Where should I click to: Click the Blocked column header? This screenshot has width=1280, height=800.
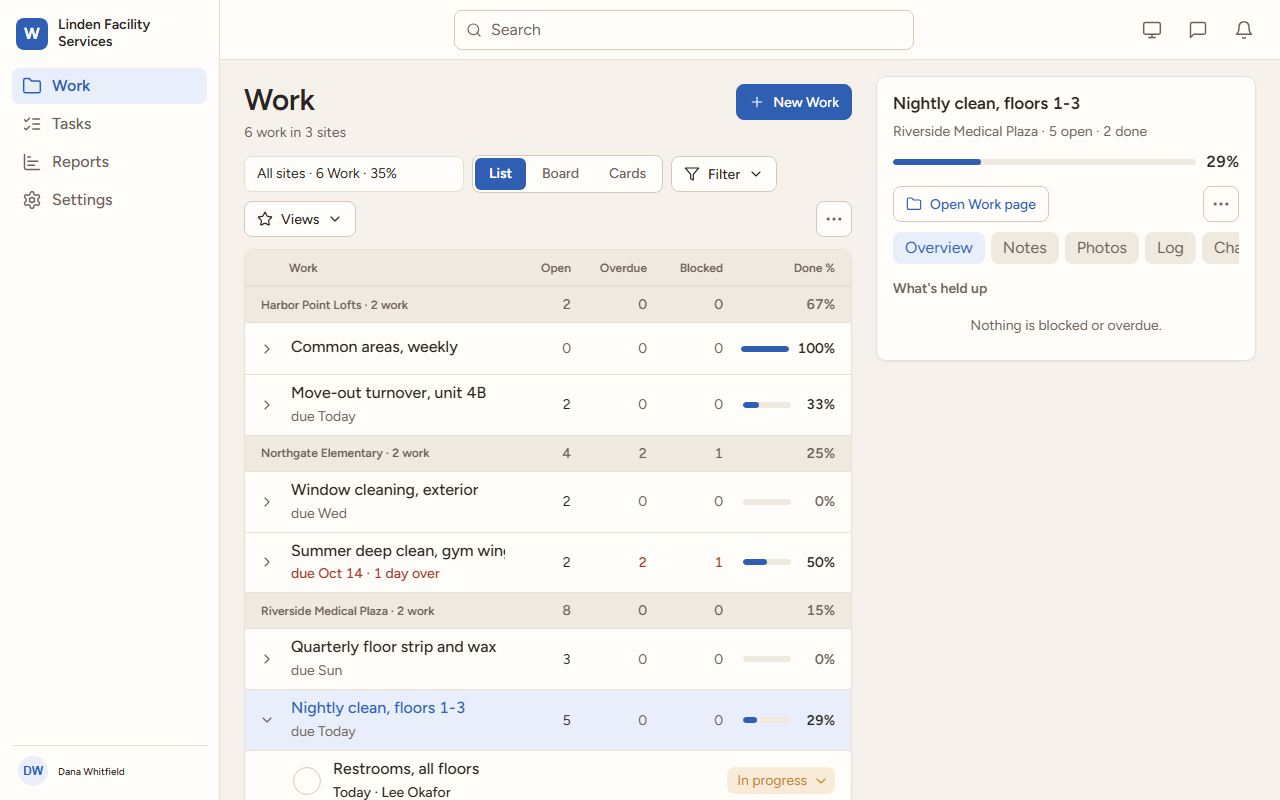coord(701,268)
